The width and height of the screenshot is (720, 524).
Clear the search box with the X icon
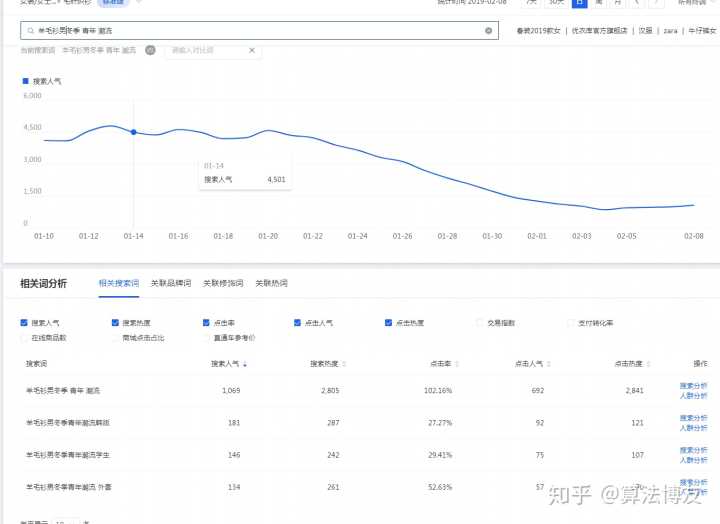coord(488,31)
